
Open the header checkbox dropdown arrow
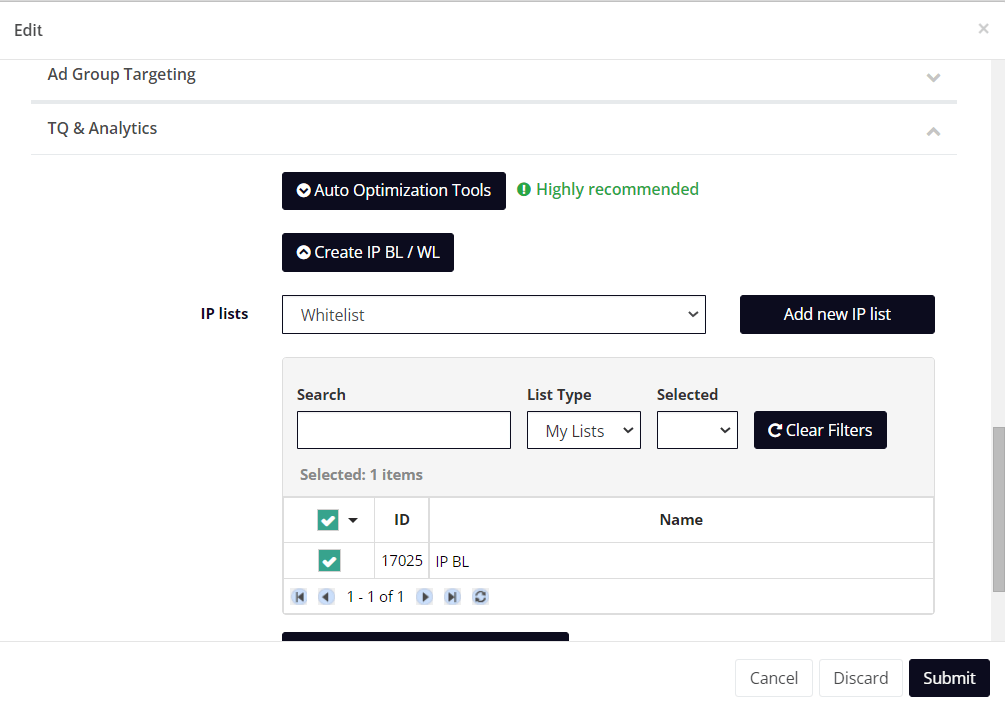[353, 520]
